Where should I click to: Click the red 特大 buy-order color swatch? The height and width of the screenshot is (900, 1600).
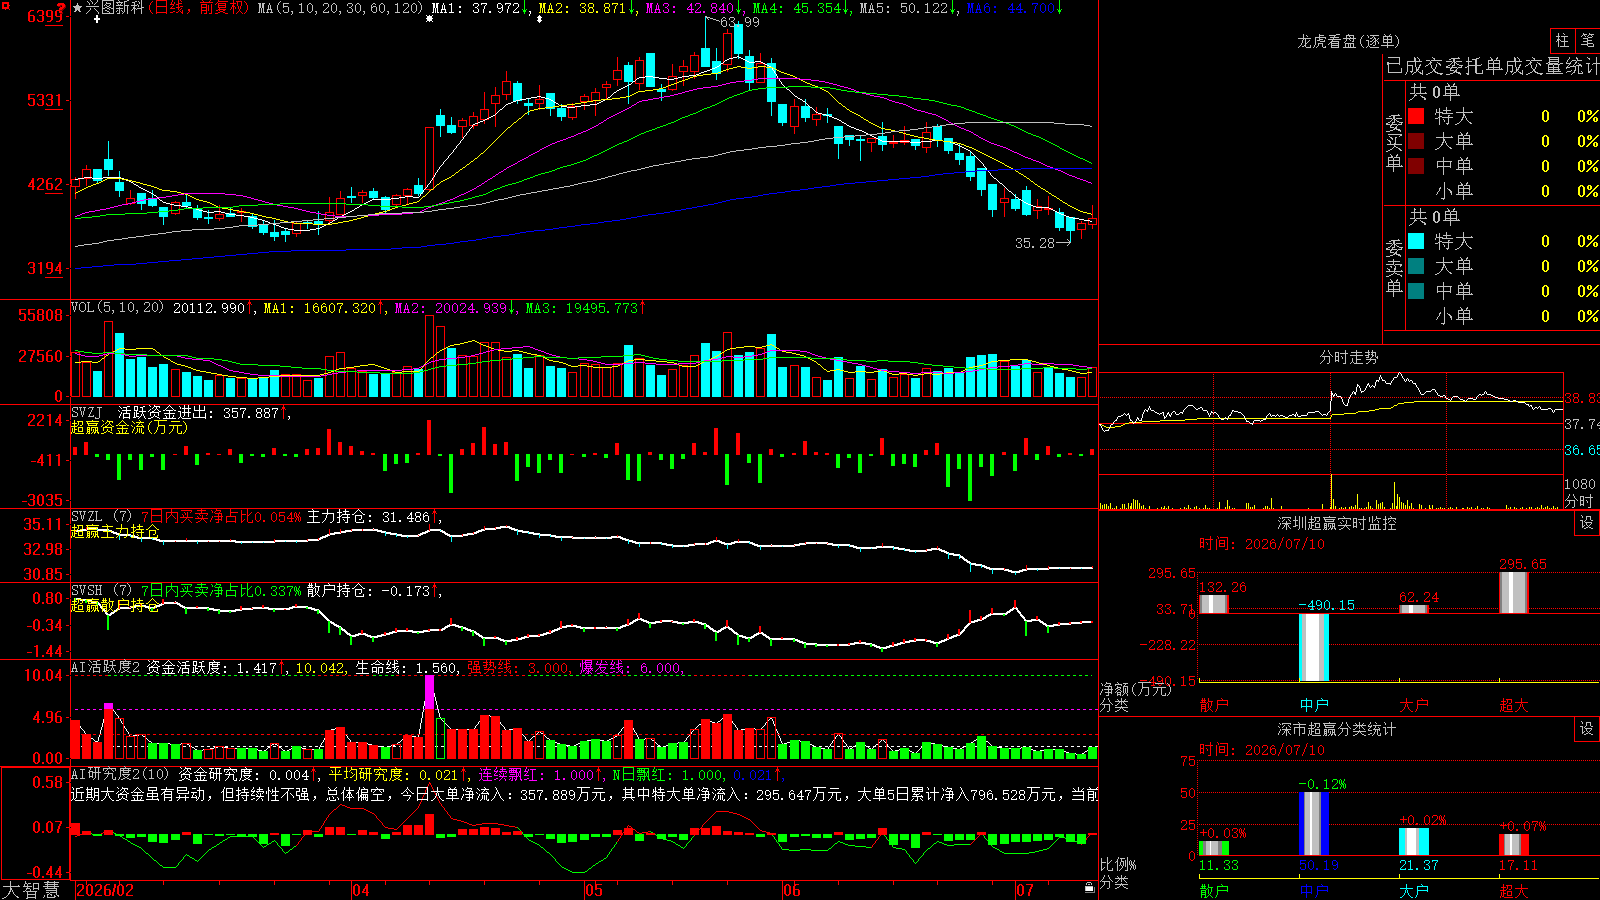point(1416,116)
